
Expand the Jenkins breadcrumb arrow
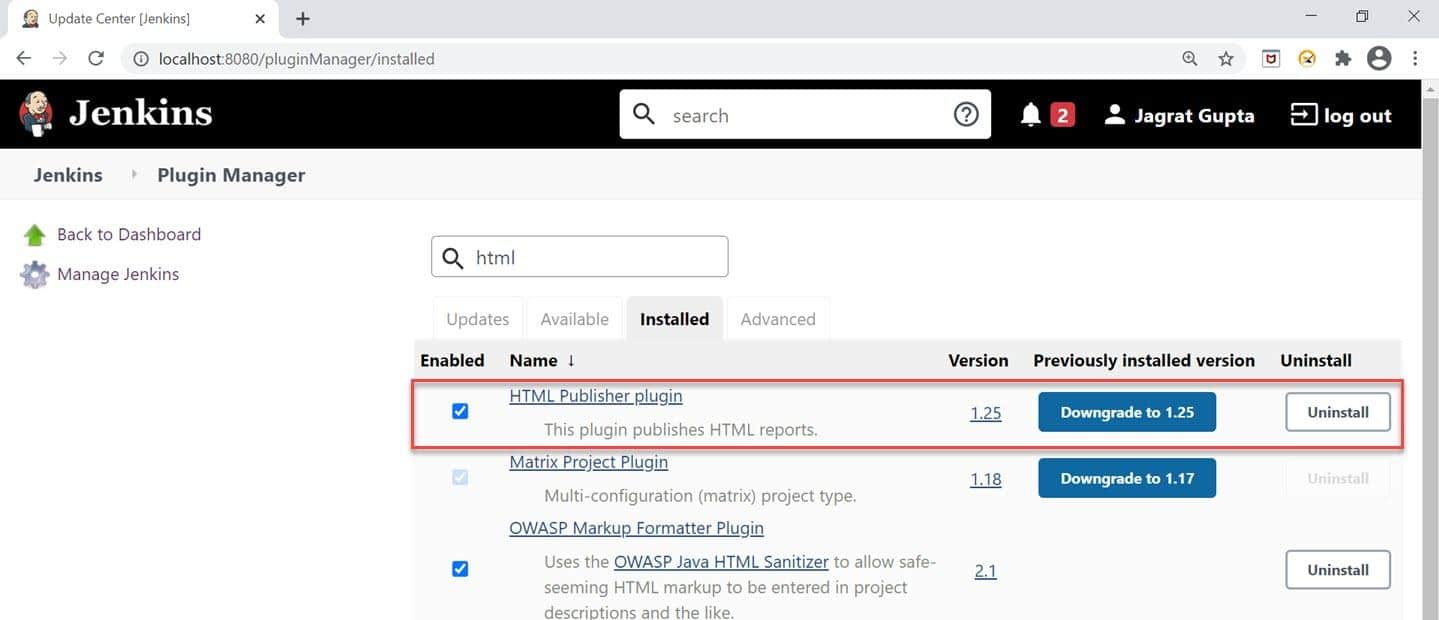[x=134, y=175]
